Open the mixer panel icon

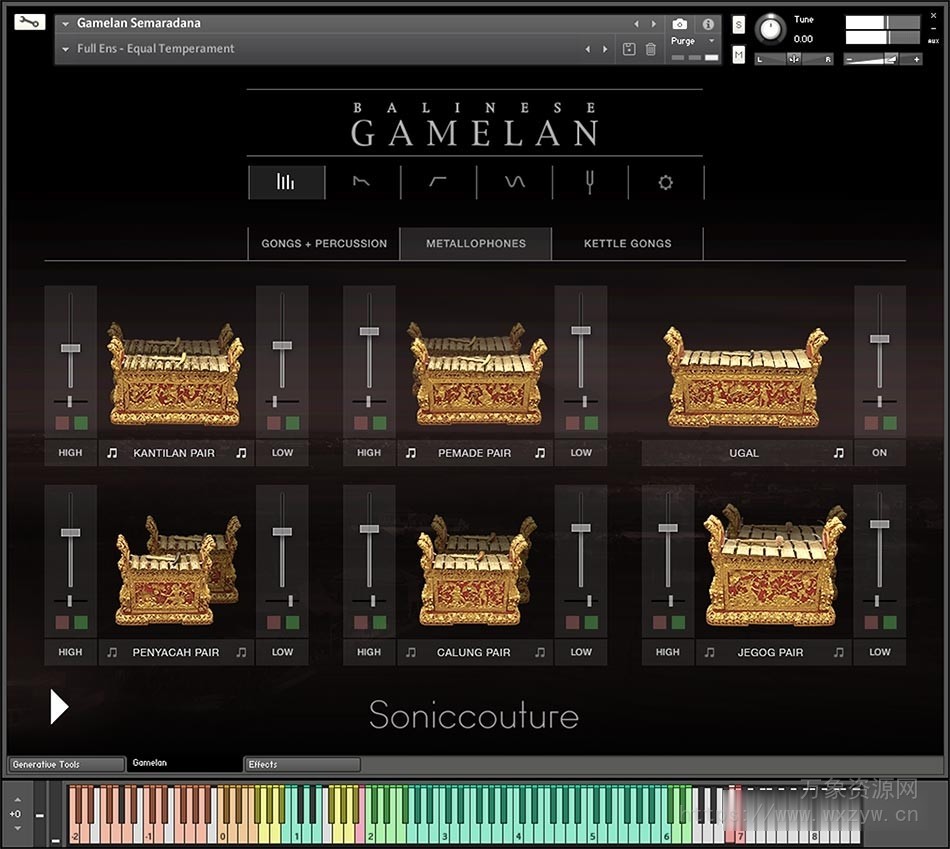pyautogui.click(x=286, y=182)
